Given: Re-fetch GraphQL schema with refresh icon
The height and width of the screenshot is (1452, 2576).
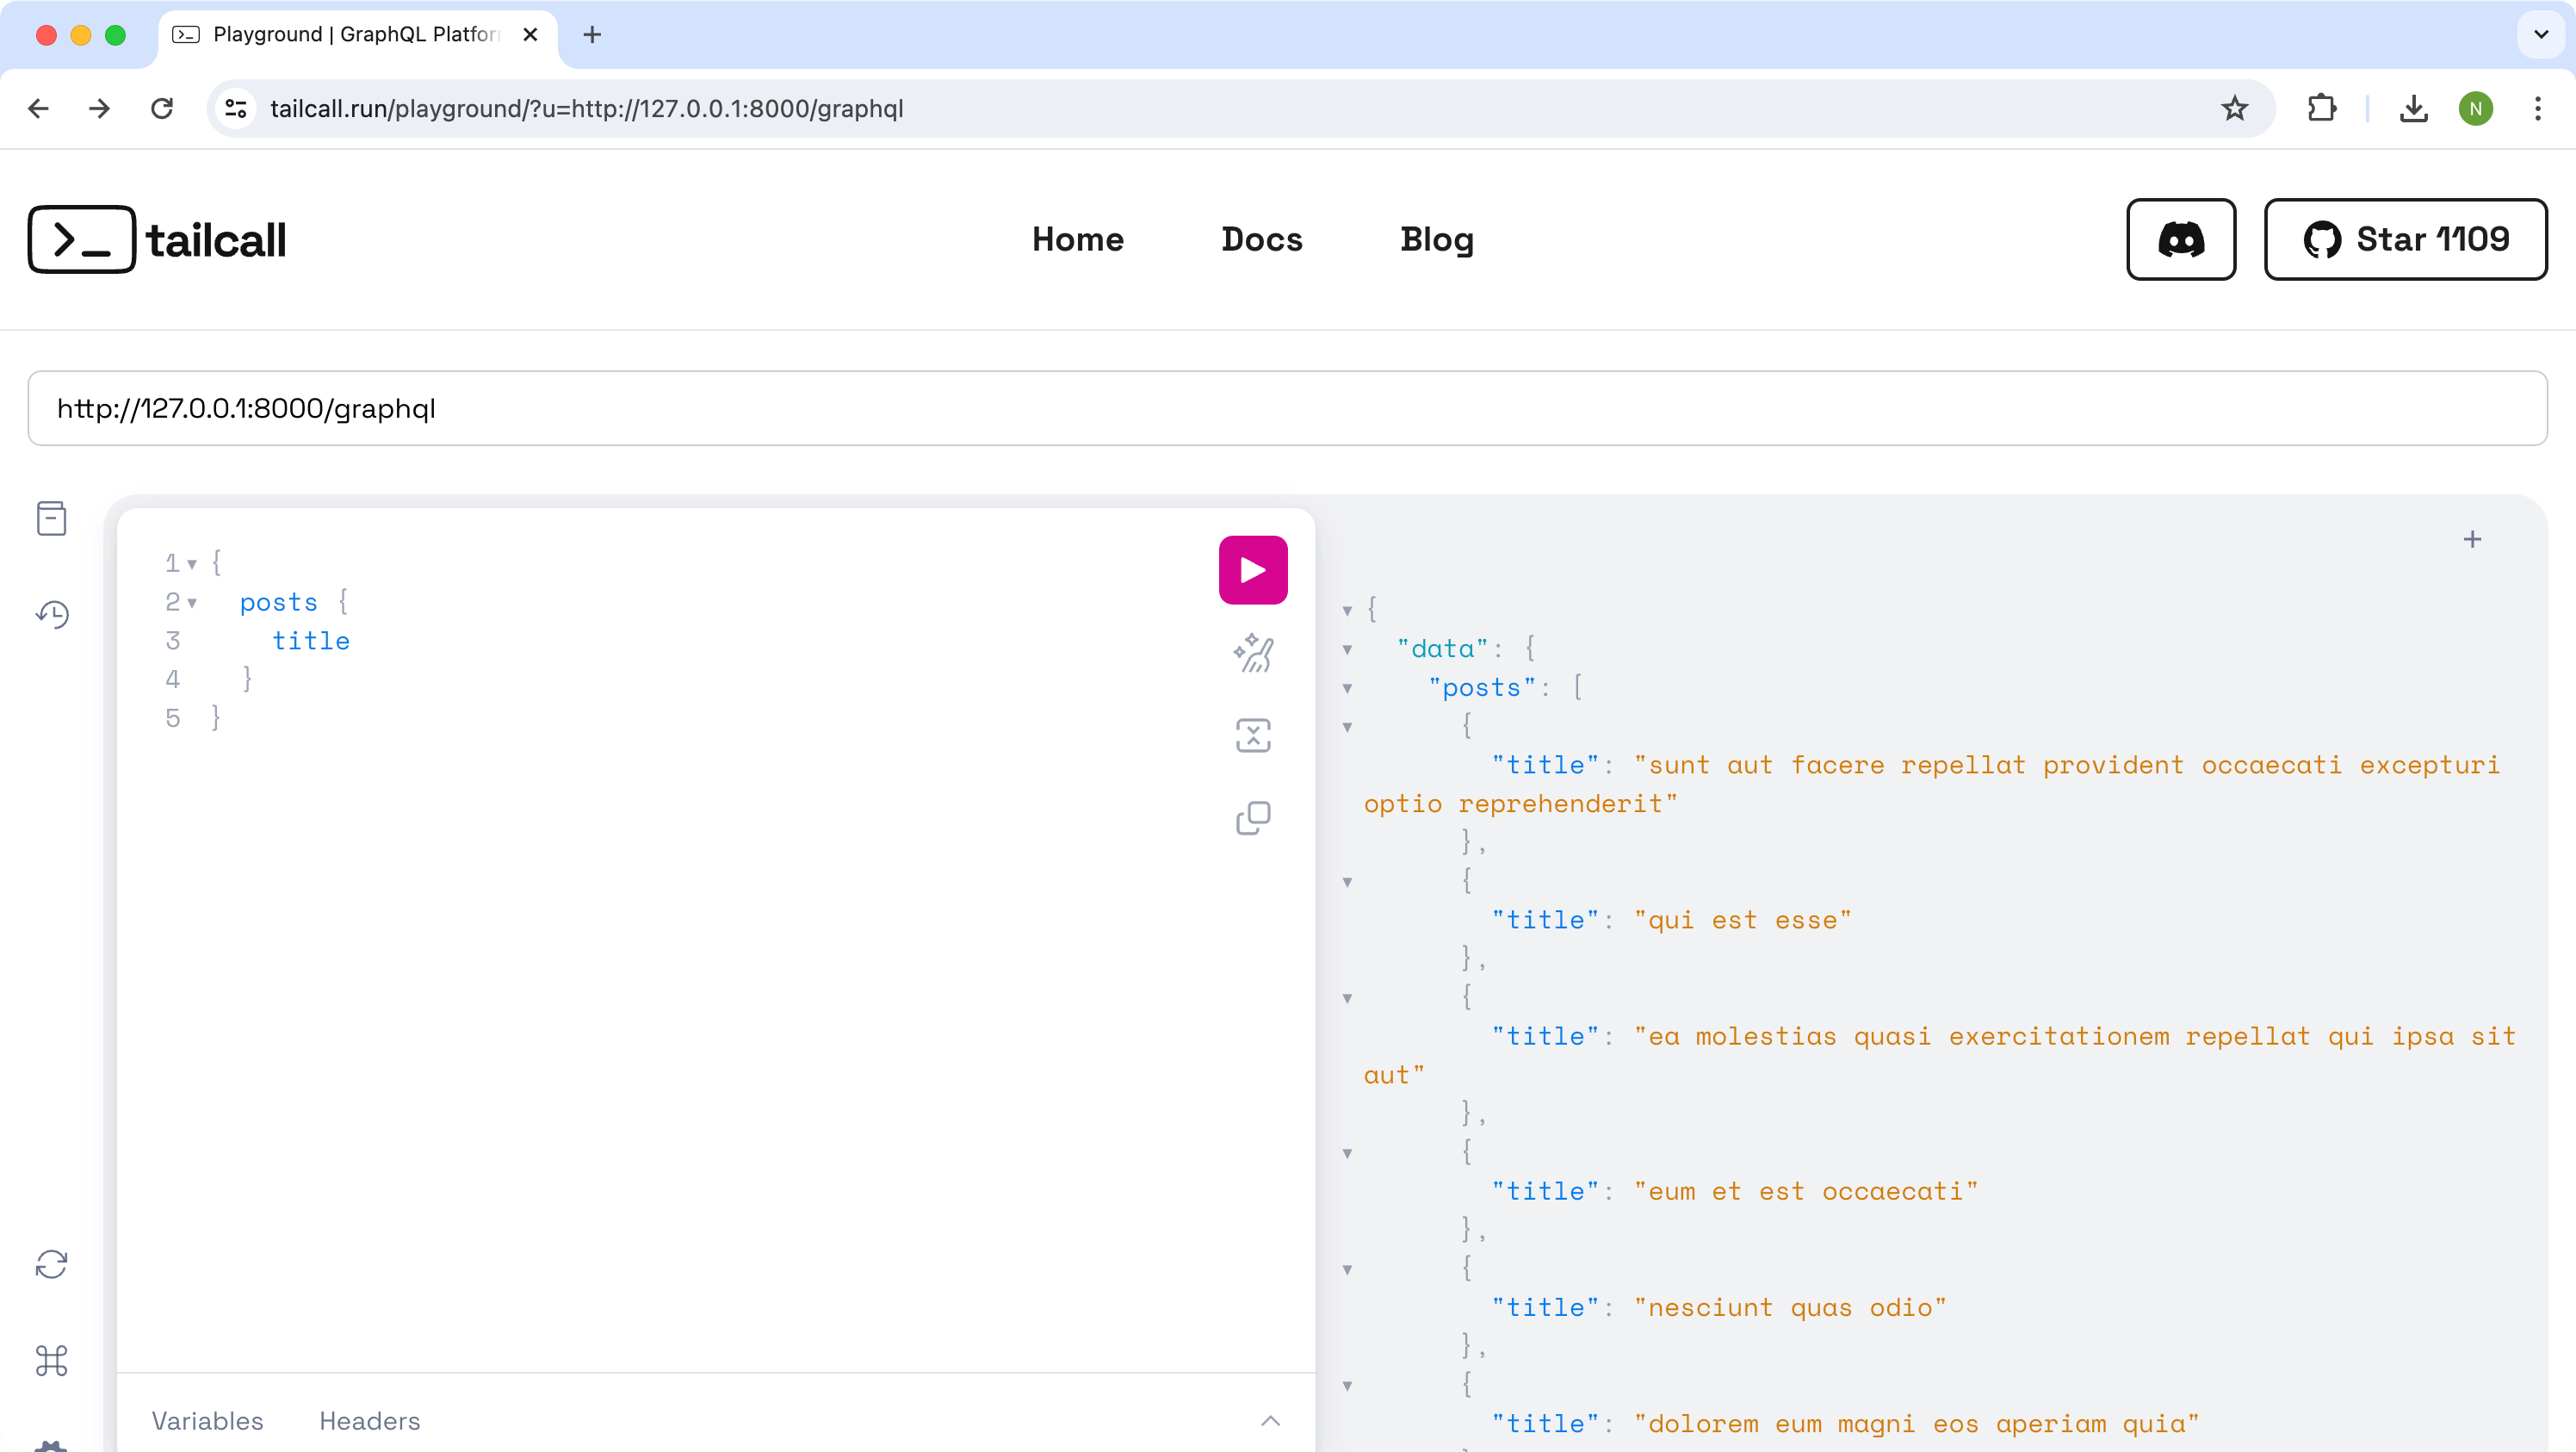Looking at the screenshot, I should tap(51, 1264).
